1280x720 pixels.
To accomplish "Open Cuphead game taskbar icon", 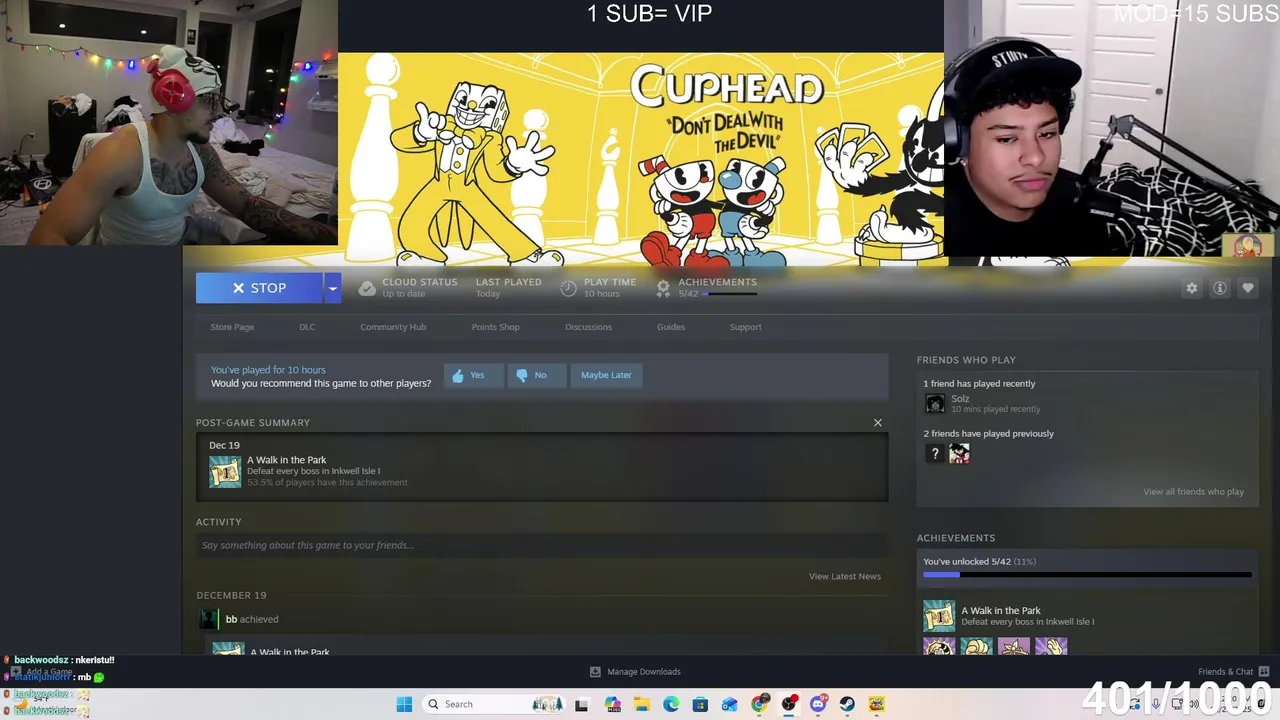I will (877, 704).
